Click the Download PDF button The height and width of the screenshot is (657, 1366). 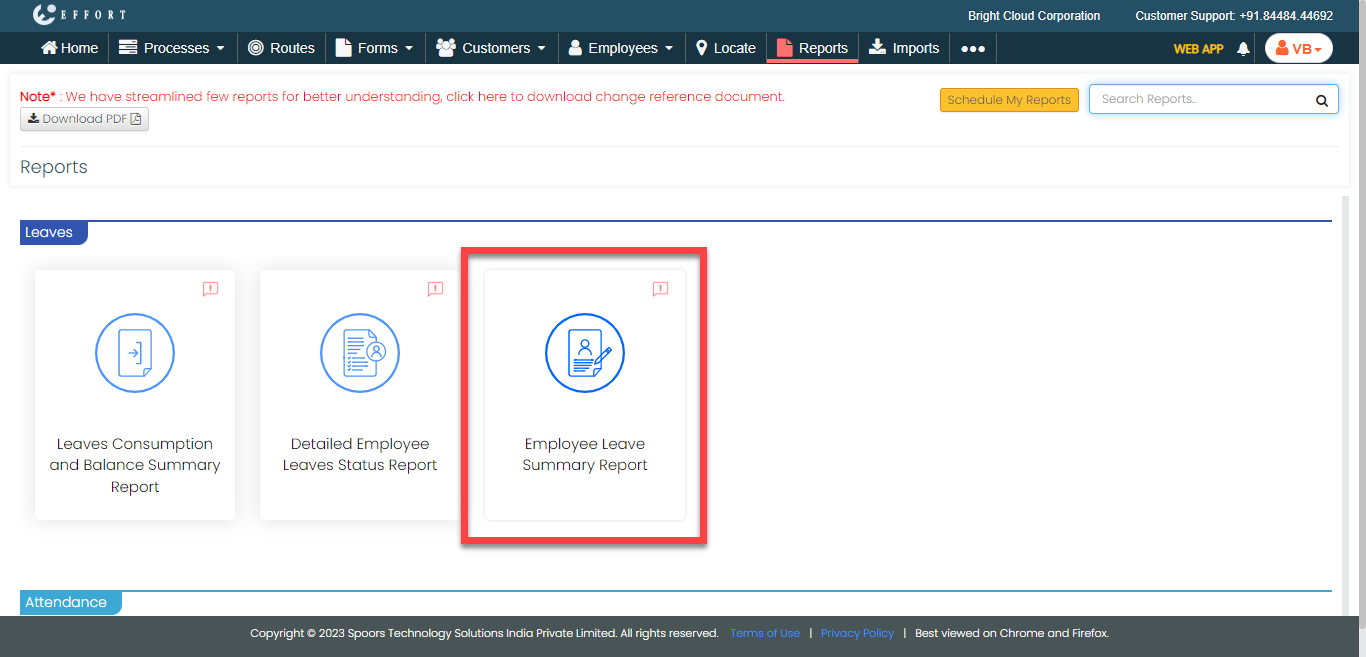pyautogui.click(x=84, y=119)
